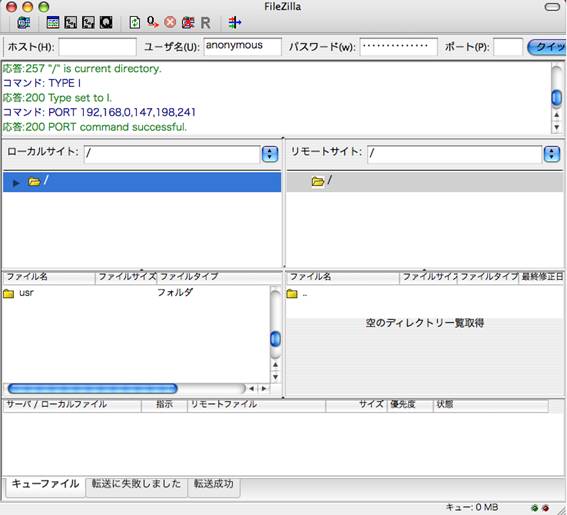Viewport: 567px width, 515px height.
Task: Click local list scroll right arrow
Action: coord(264,389)
